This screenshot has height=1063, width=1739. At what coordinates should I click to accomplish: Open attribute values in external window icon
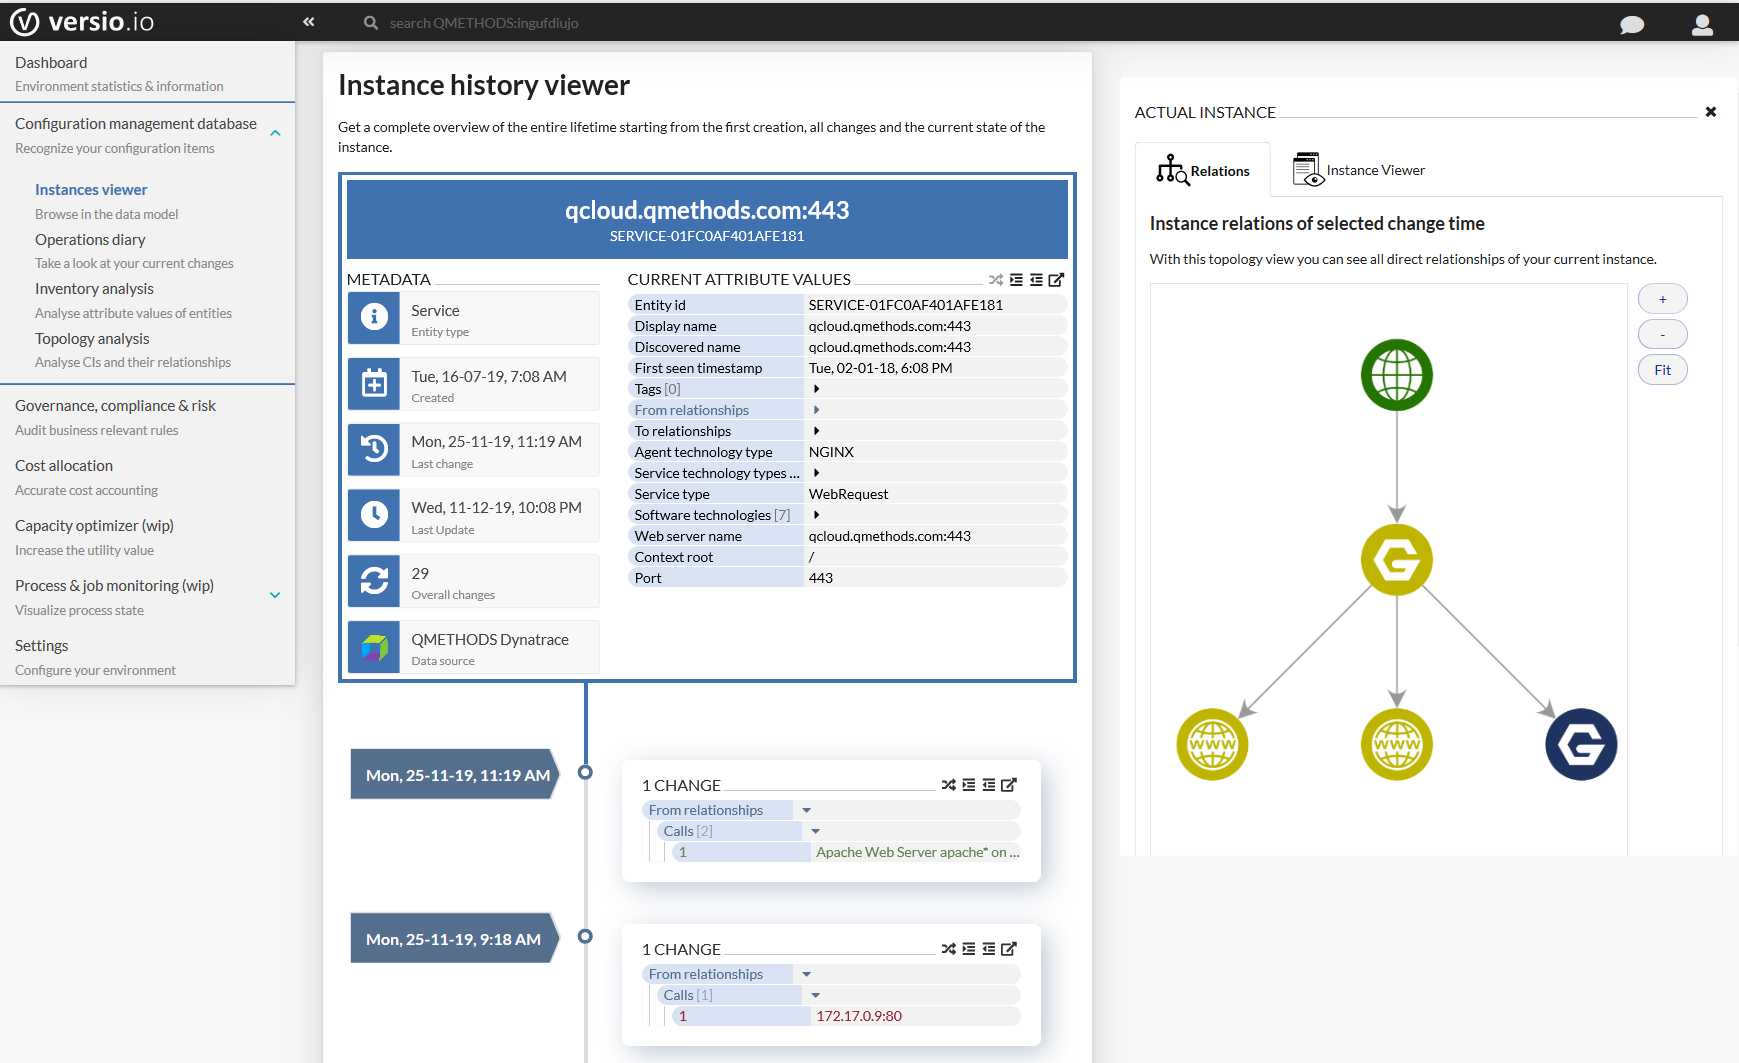point(1057,280)
